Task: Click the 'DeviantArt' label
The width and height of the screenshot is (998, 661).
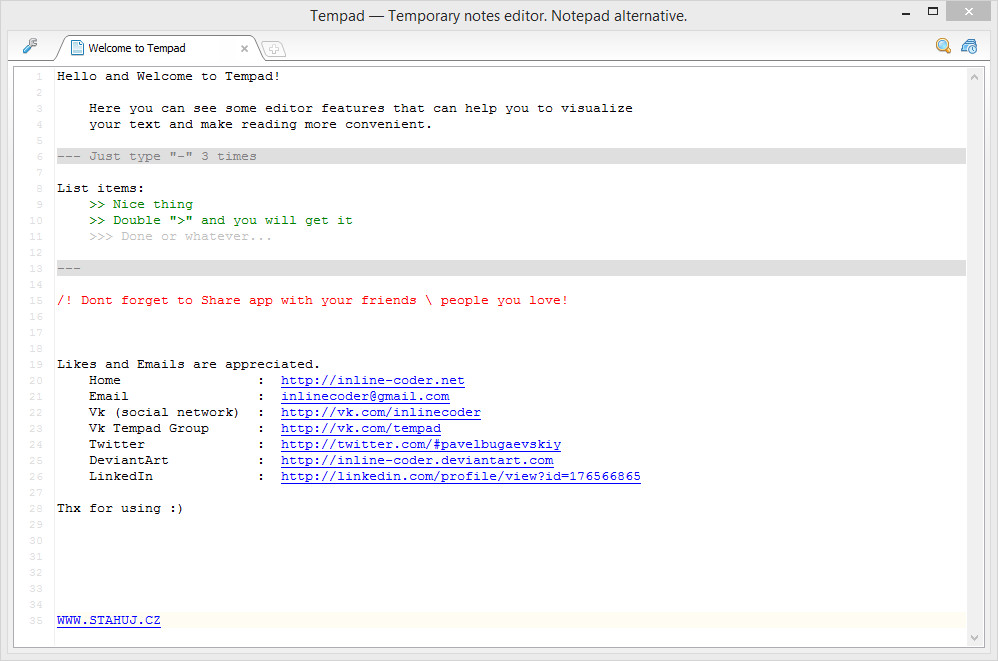Action: point(129,460)
